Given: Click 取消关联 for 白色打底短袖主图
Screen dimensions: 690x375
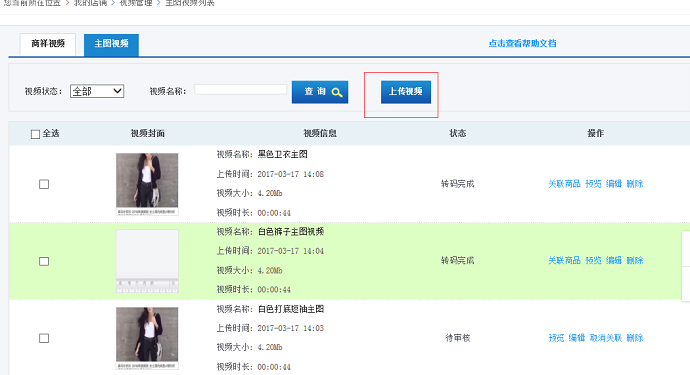Looking at the screenshot, I should pos(606,338).
